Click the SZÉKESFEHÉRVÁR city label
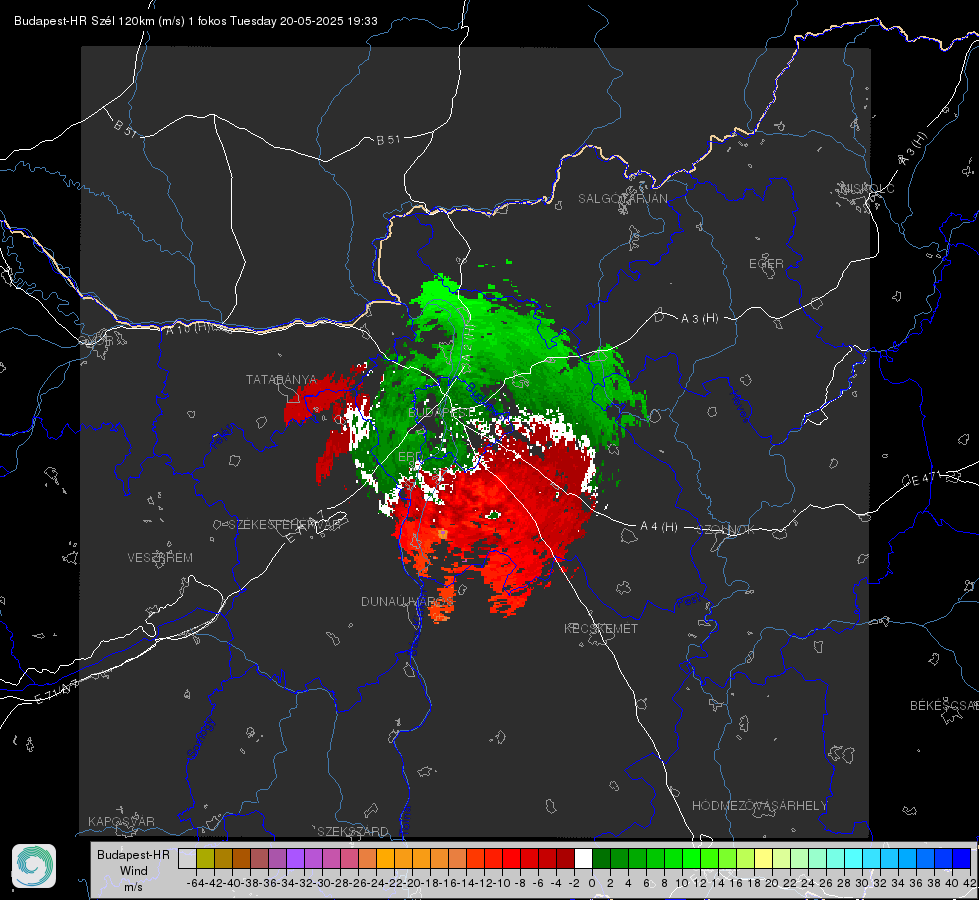 pos(286,525)
